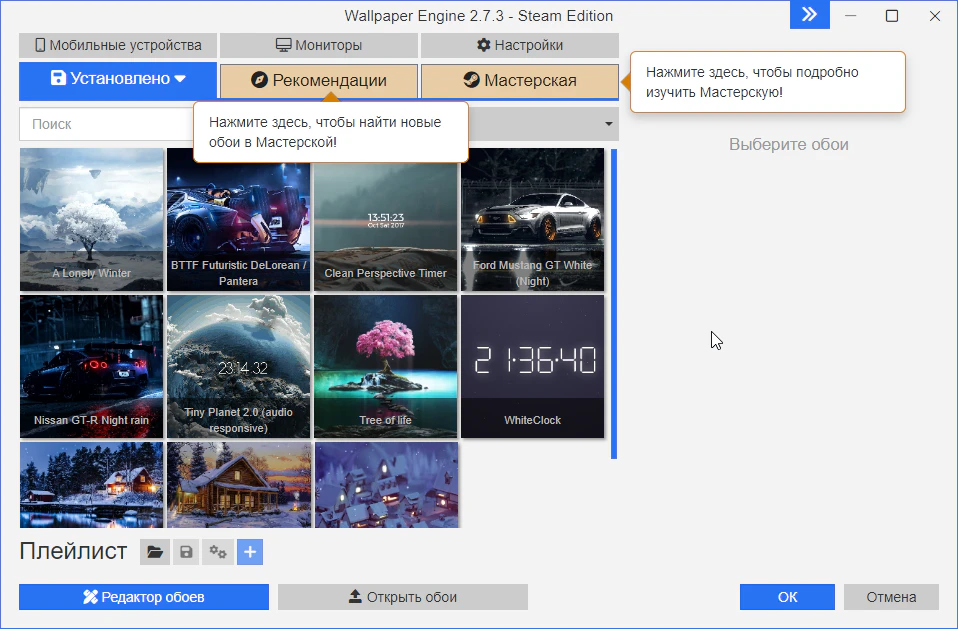Open playlist settings gears icon
958x629 pixels.
[218, 552]
